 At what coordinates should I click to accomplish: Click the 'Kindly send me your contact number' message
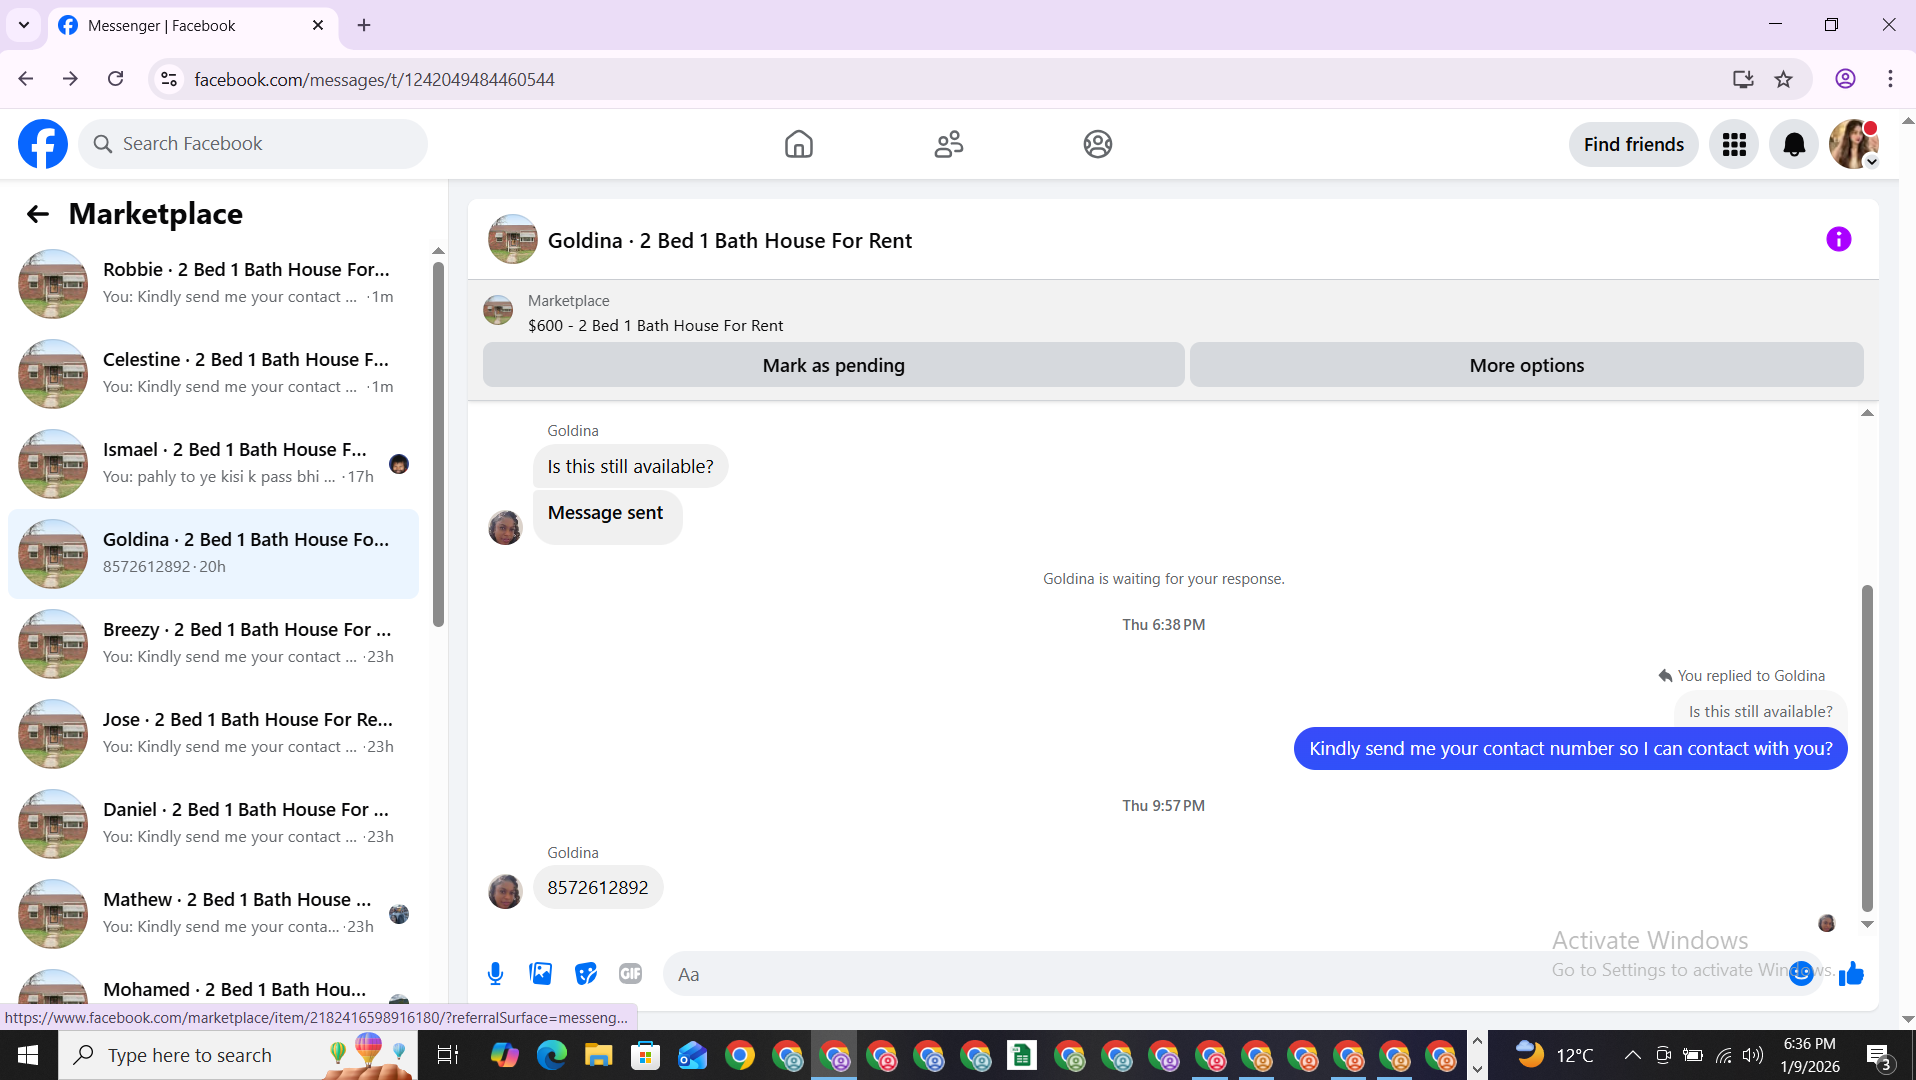click(x=1570, y=749)
